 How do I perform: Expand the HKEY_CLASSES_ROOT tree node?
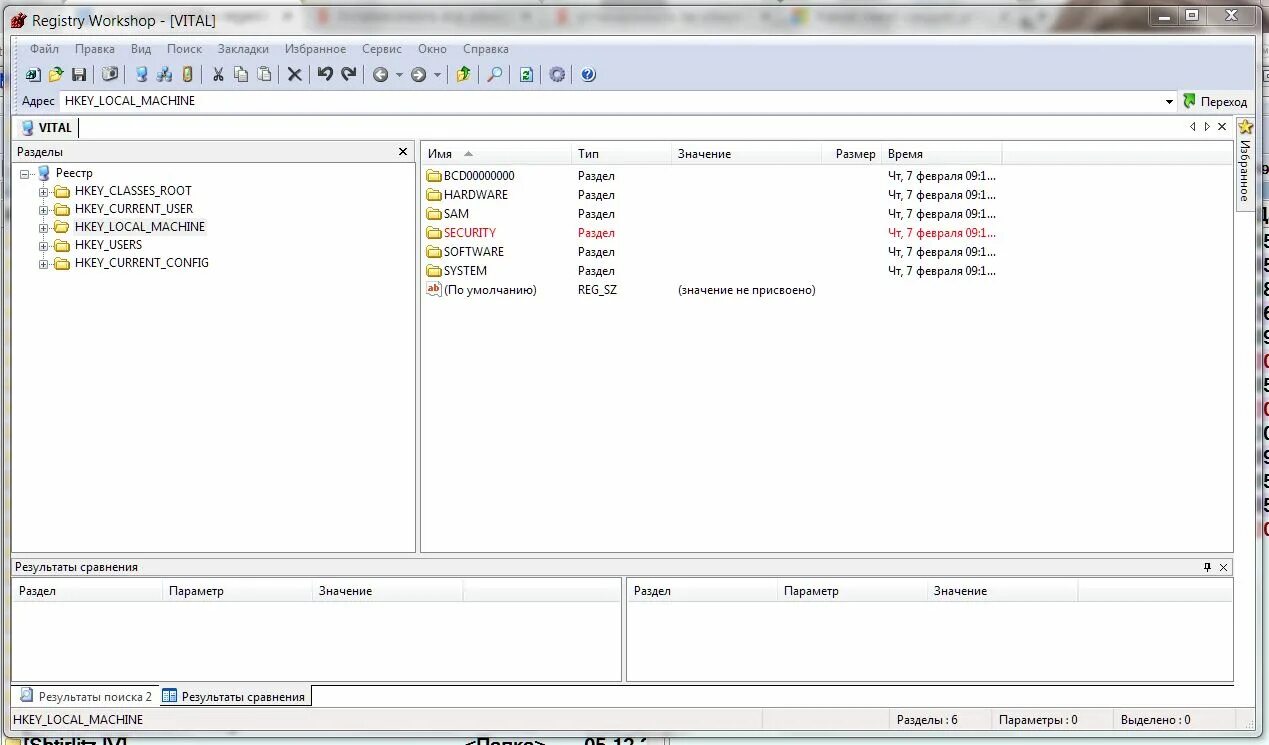point(44,191)
